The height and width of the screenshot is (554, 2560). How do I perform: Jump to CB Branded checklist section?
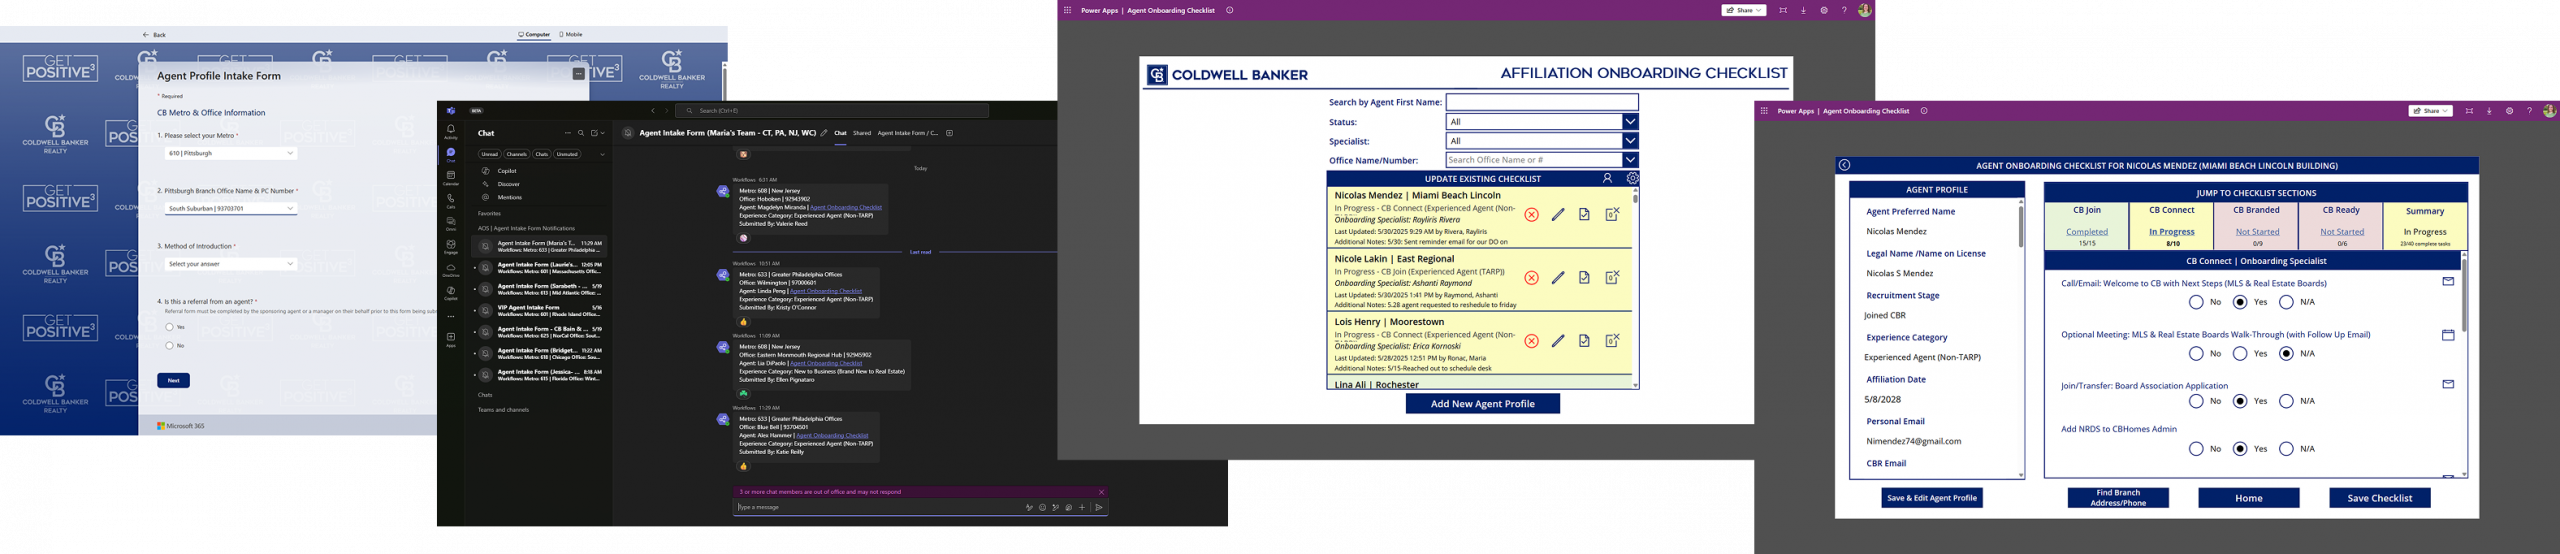(x=2257, y=226)
